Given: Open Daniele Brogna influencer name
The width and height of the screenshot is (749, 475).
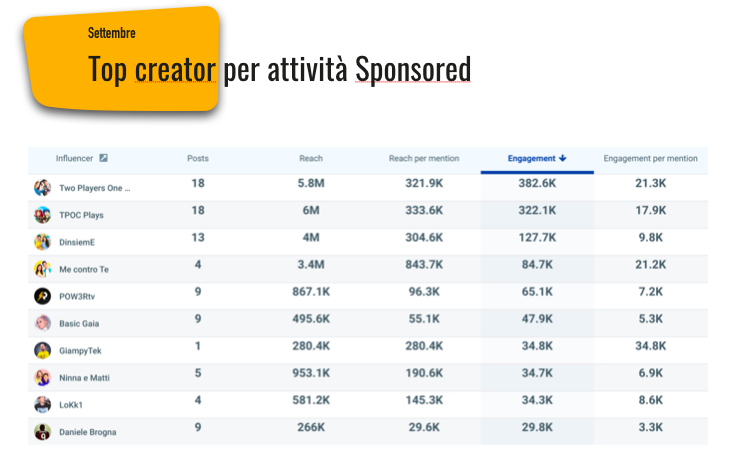Looking at the screenshot, I should (x=88, y=432).
